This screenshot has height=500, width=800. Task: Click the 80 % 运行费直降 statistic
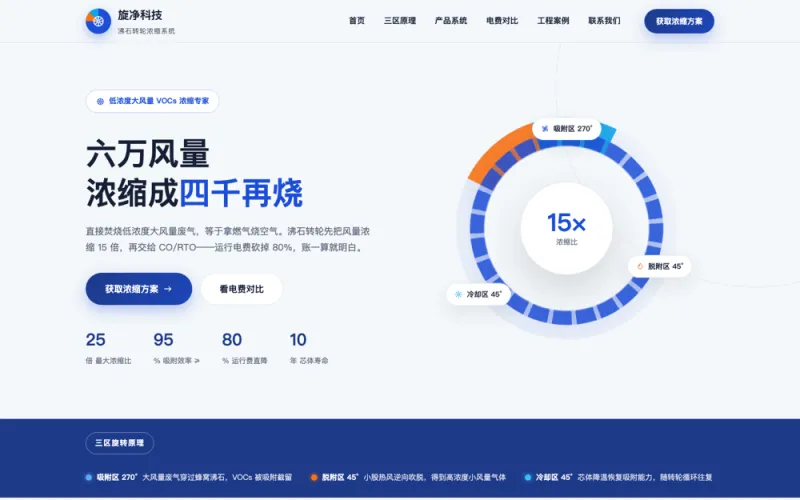[244, 348]
